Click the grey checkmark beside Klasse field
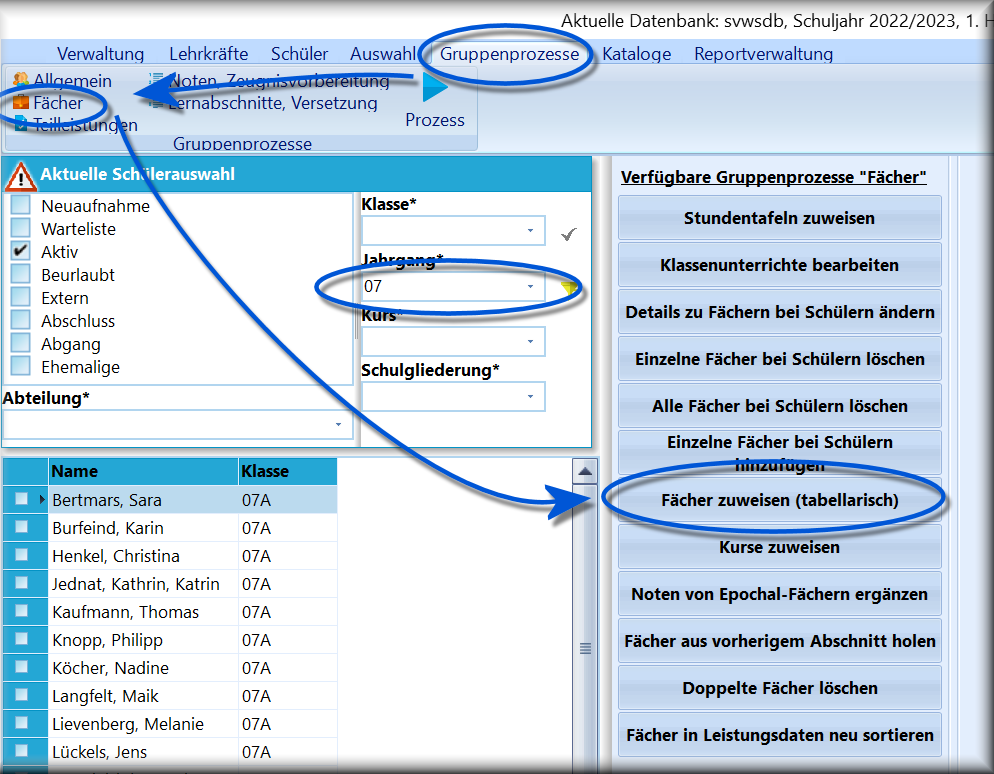Screen dimensions: 994x774 click(x=569, y=234)
